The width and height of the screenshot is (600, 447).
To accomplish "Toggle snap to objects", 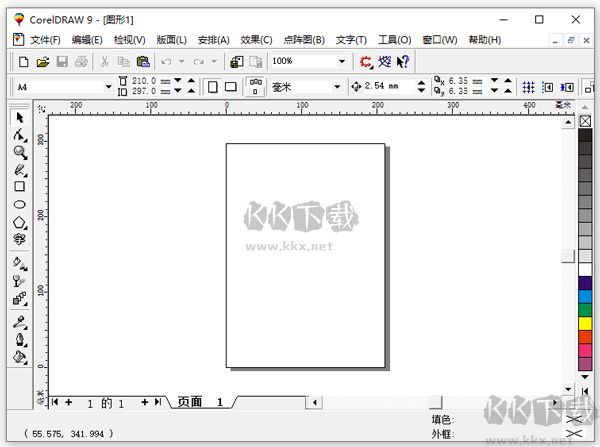I will click(x=567, y=87).
